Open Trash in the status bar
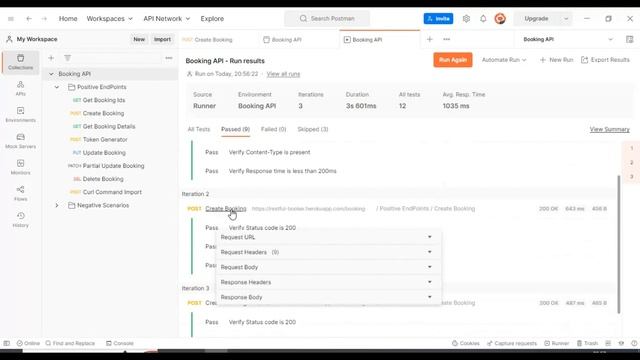640x360 pixels. click(x=587, y=343)
